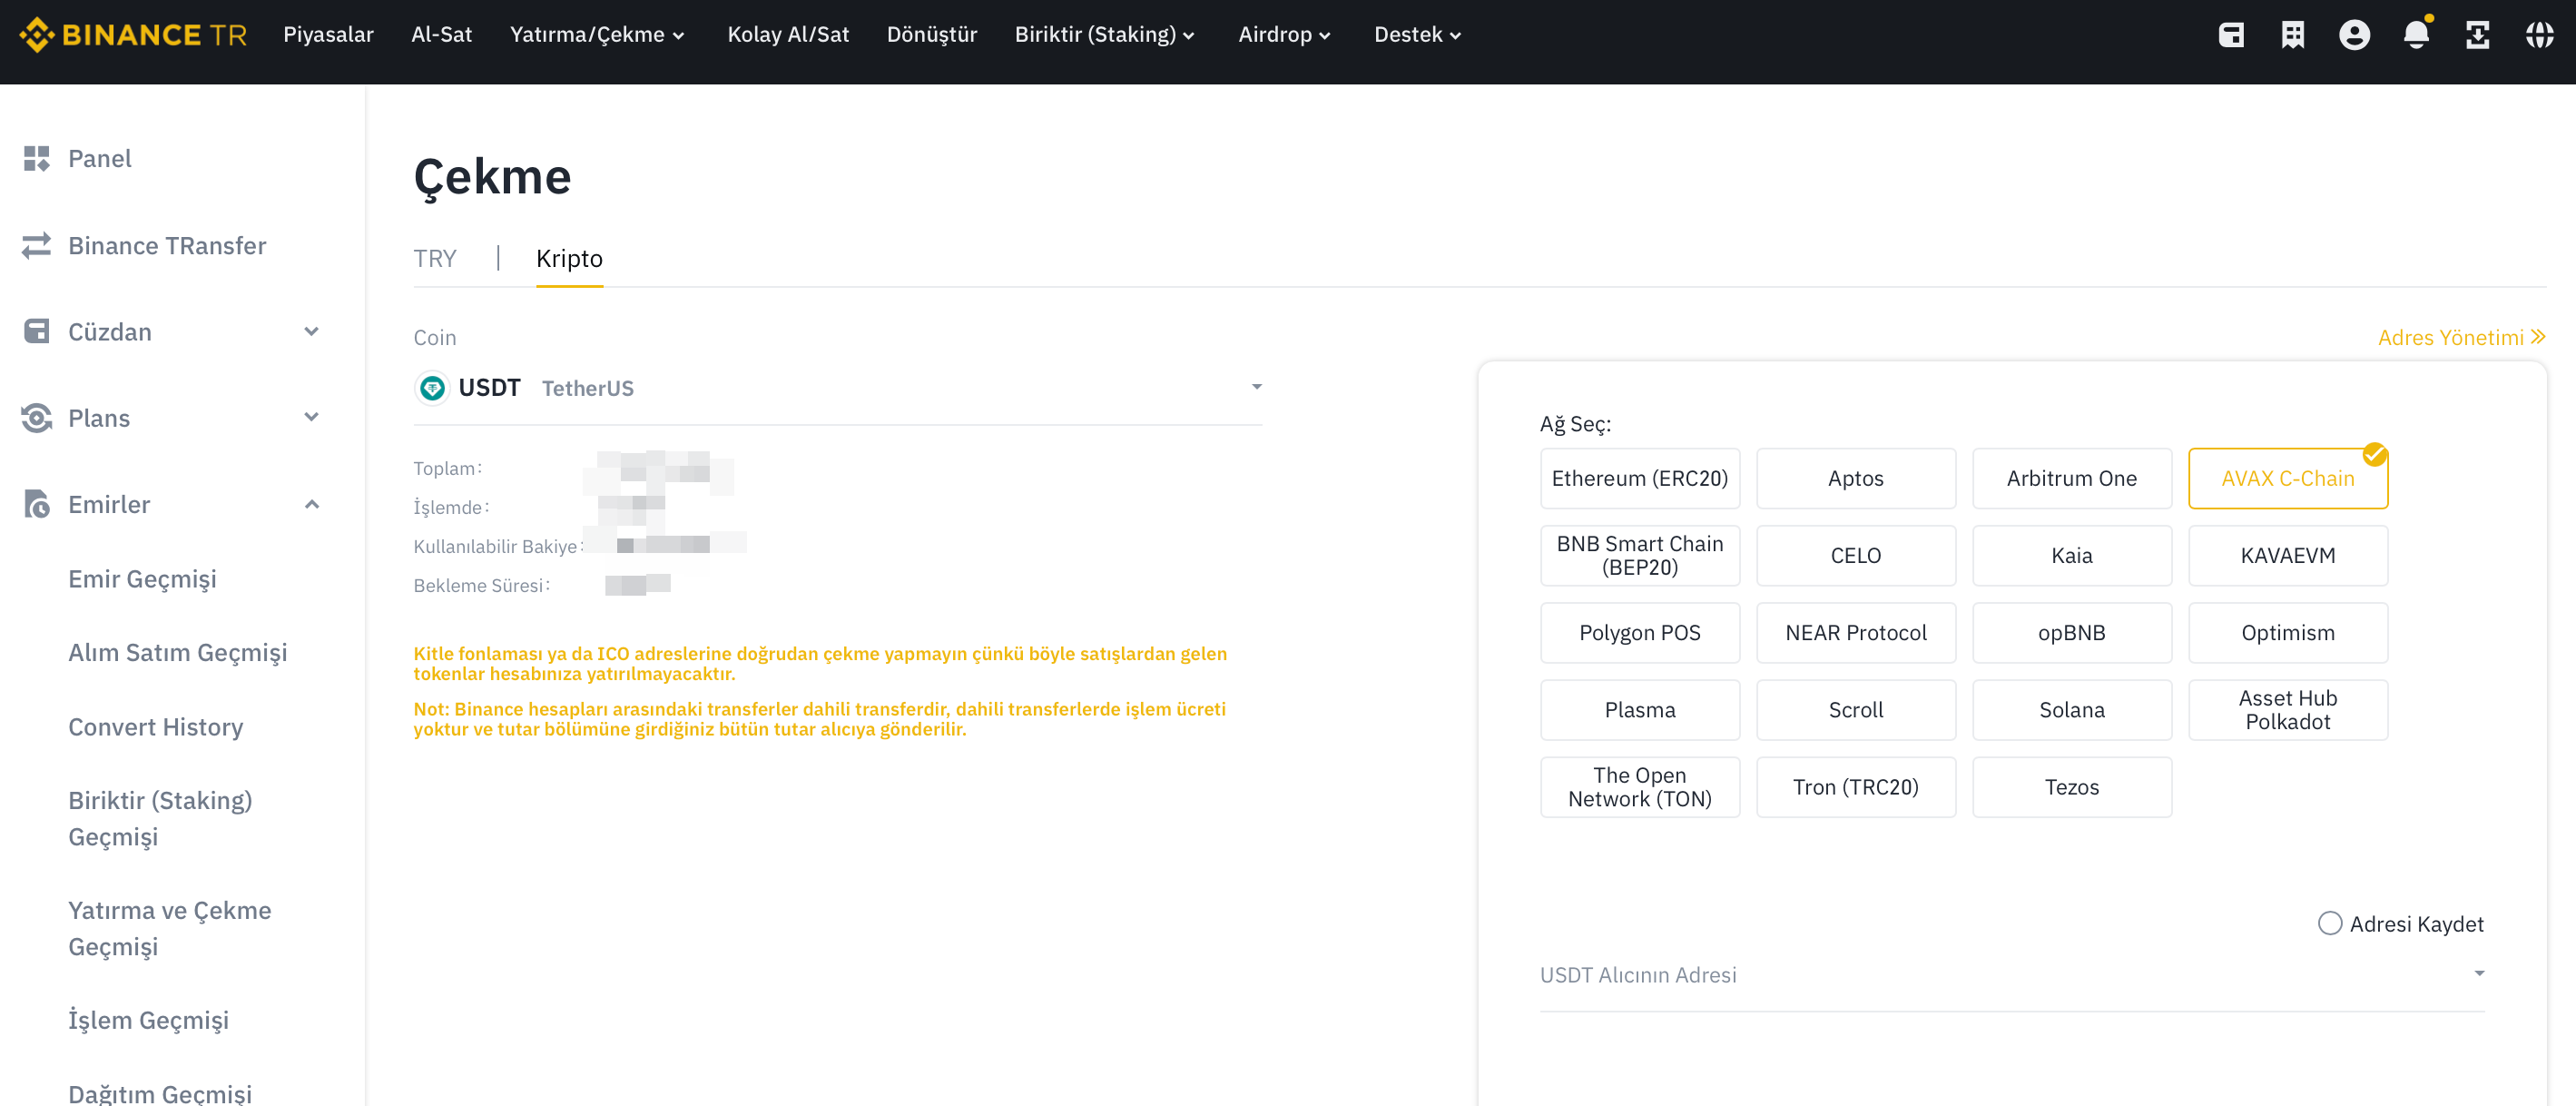Switch to the TRY tab
2576x1106 pixels.
pyautogui.click(x=435, y=259)
